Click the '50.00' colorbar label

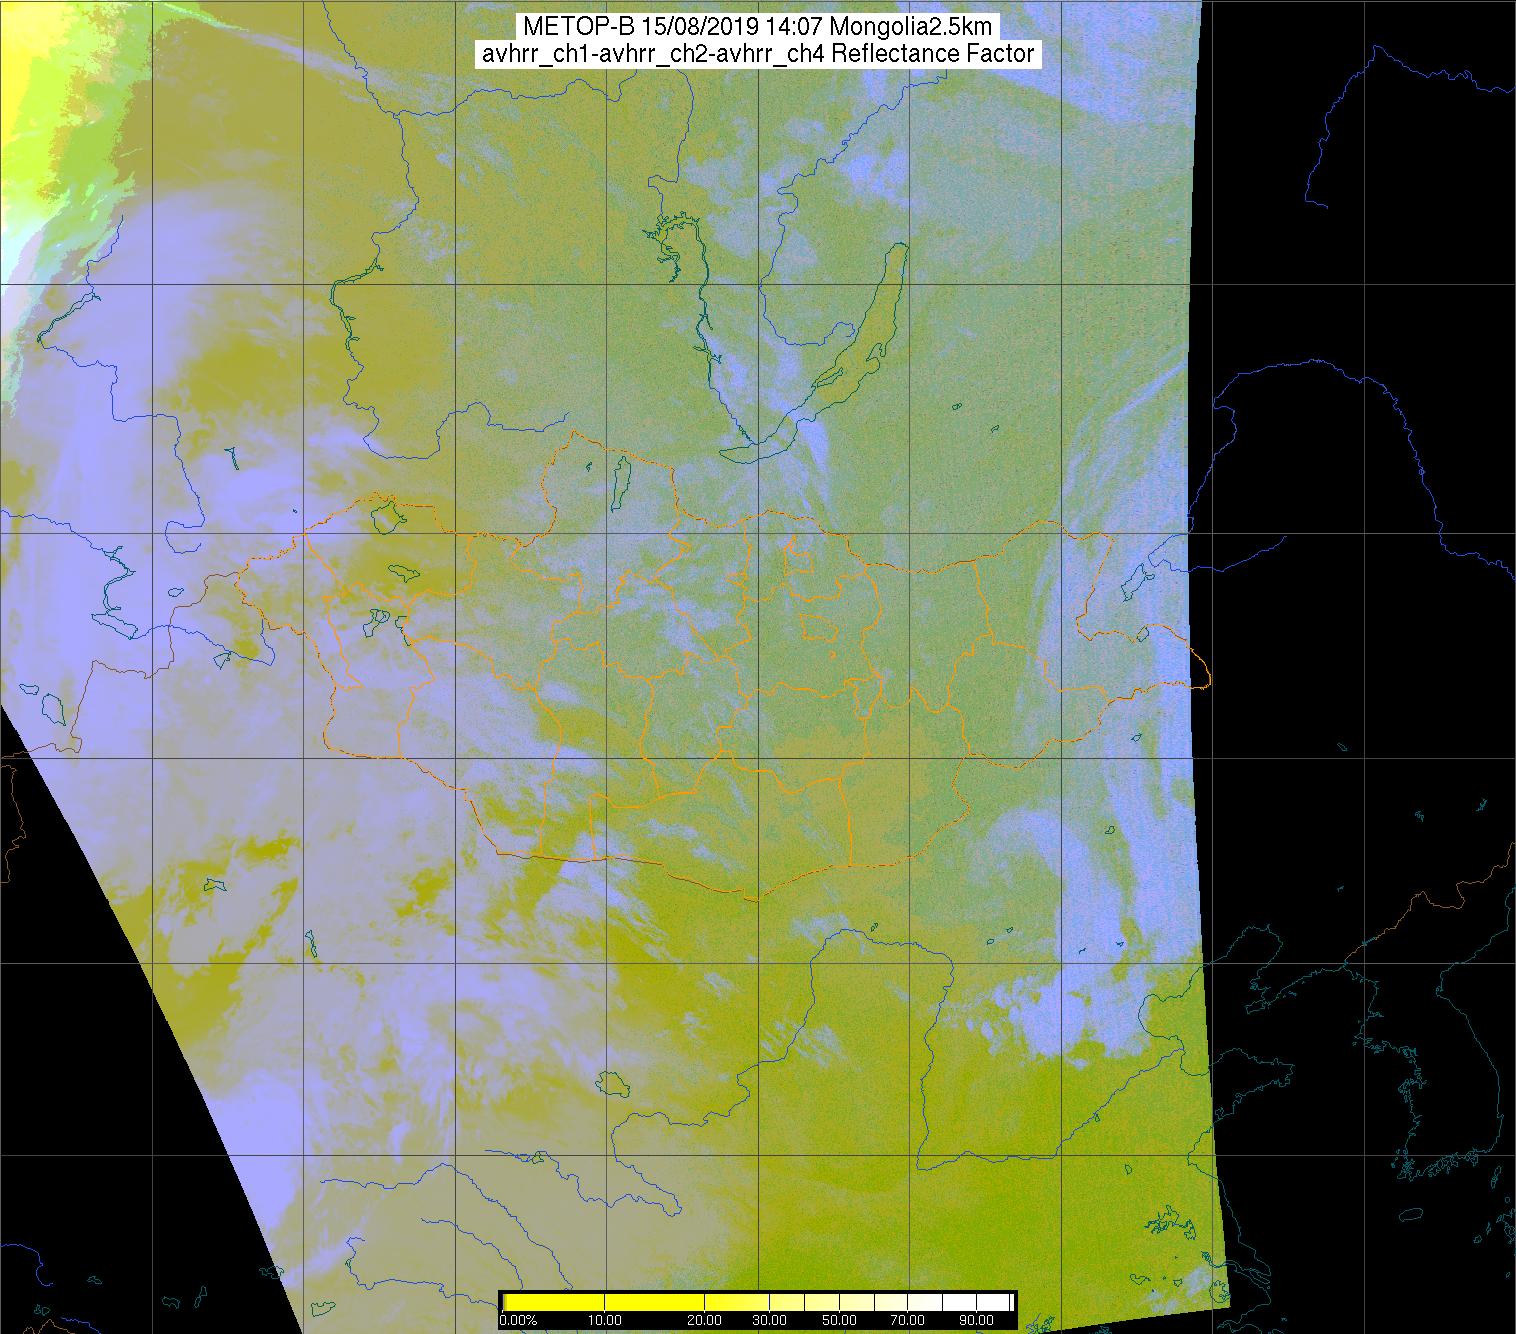tap(839, 1320)
